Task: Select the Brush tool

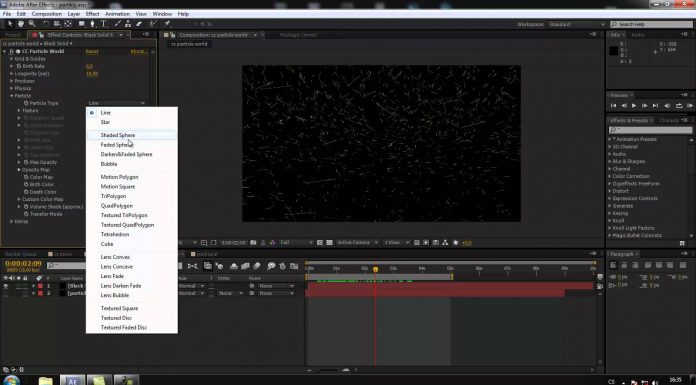Action: click(x=118, y=24)
